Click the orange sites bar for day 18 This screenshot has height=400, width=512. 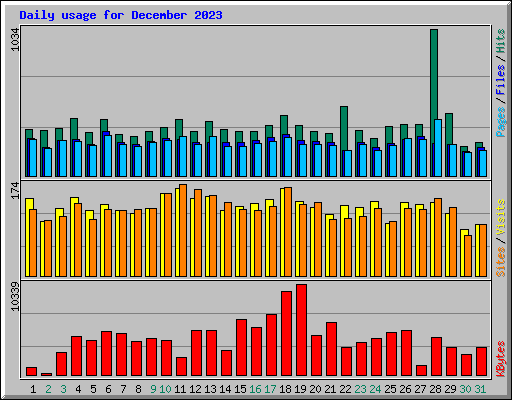point(288,232)
